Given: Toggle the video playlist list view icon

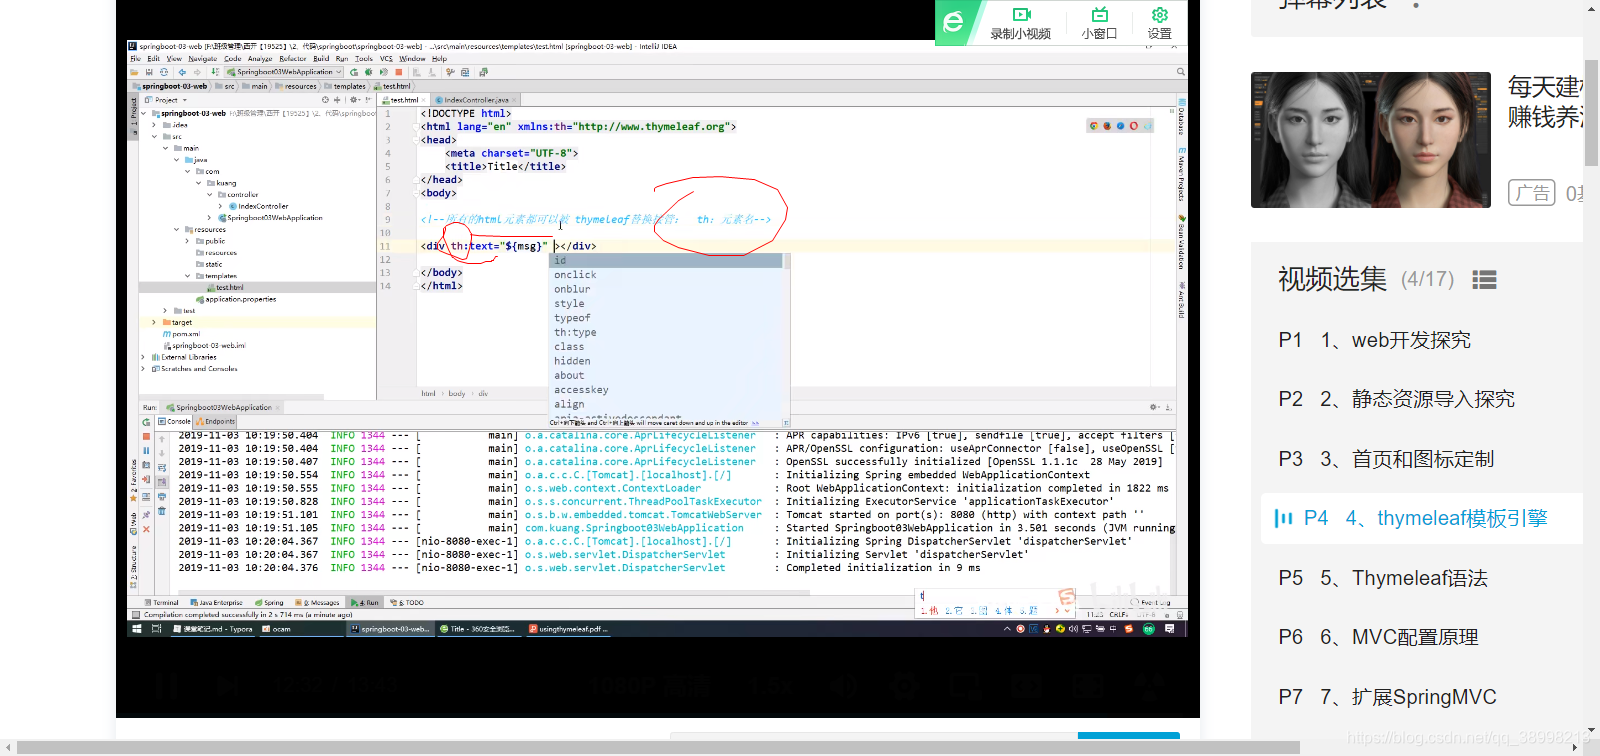Looking at the screenshot, I should pos(1484,280).
